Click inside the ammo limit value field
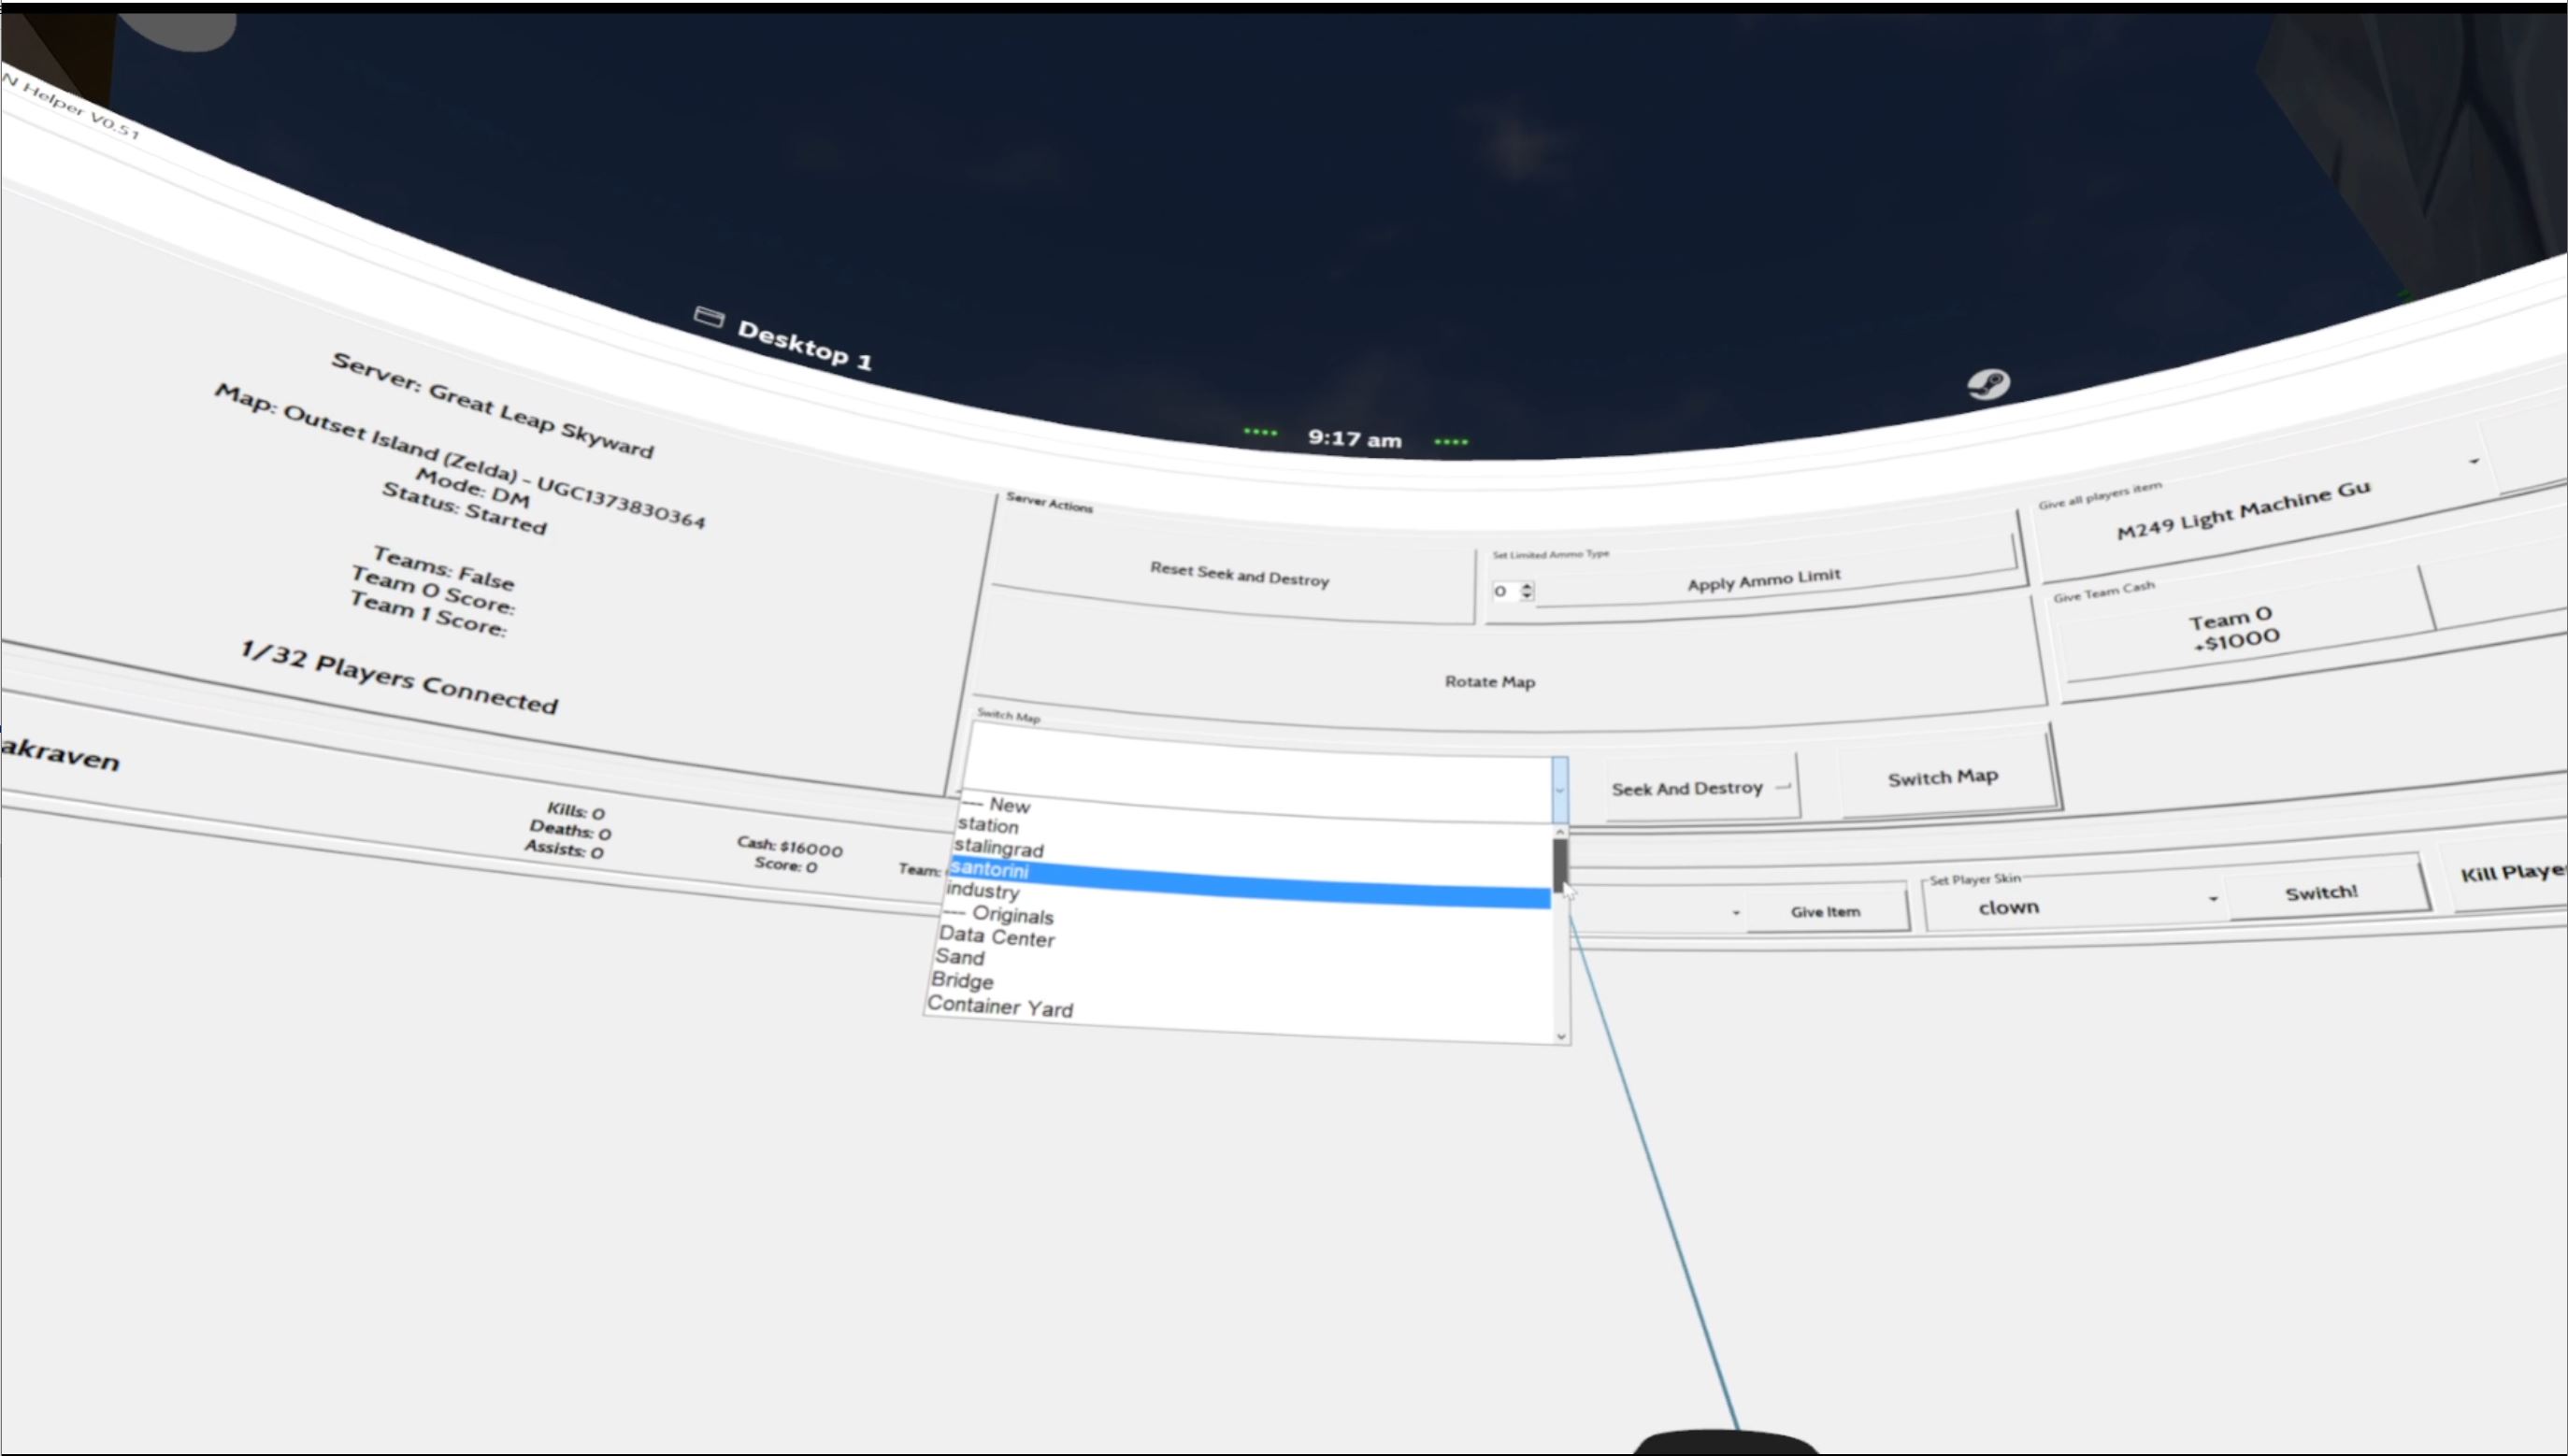The image size is (2568, 1456). click(1503, 591)
